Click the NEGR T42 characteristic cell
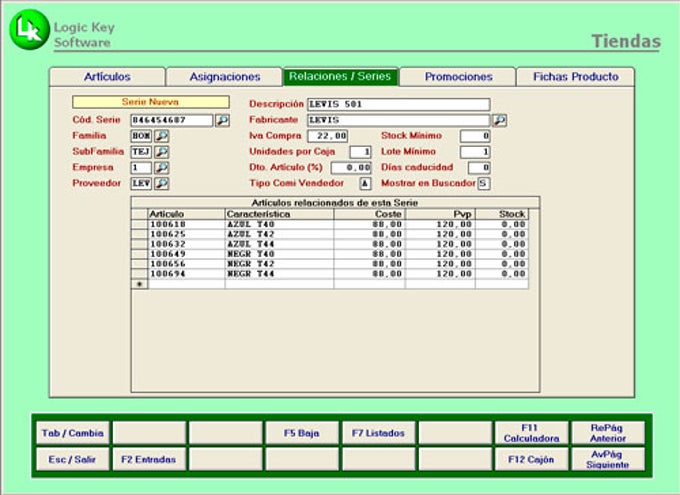This screenshot has width=680, height=495. pos(279,264)
